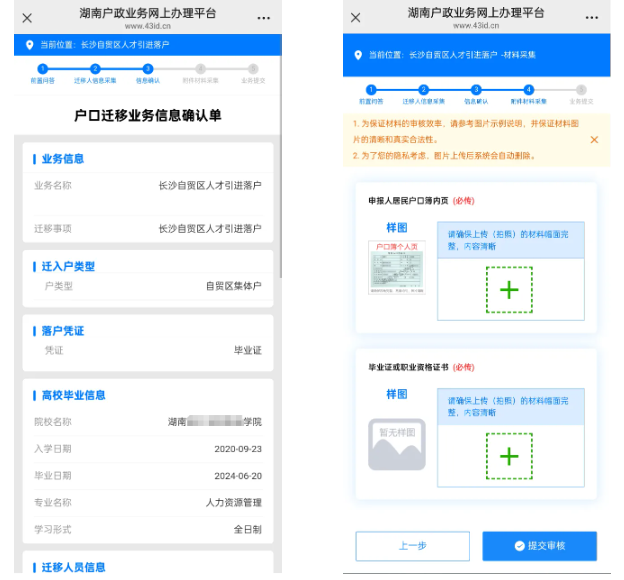
Task: Click the location pin icon on right screen
Action: pos(358,55)
